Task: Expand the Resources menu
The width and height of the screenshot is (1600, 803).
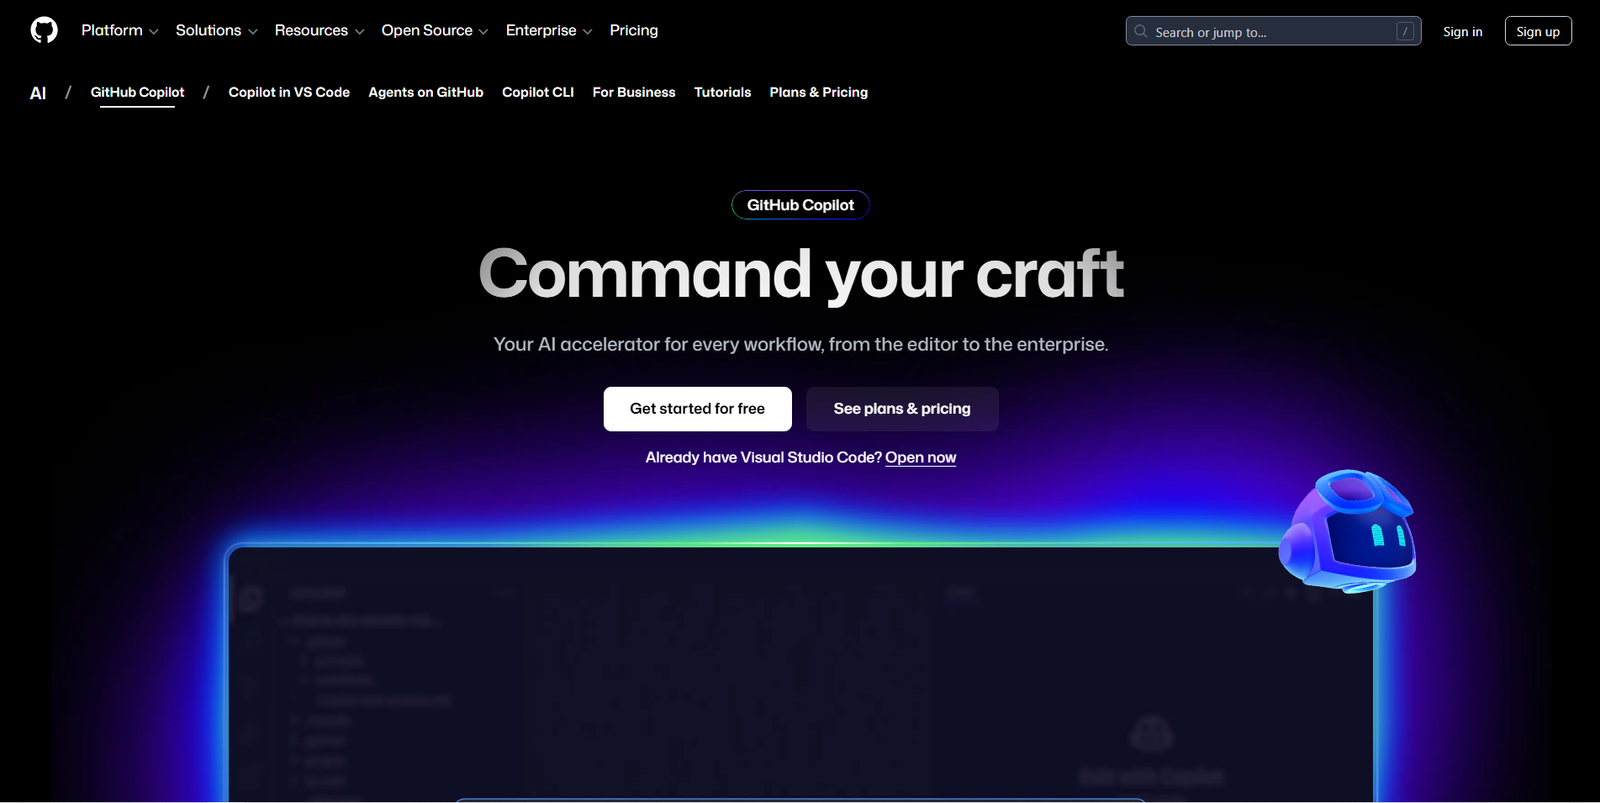Action: coord(319,31)
